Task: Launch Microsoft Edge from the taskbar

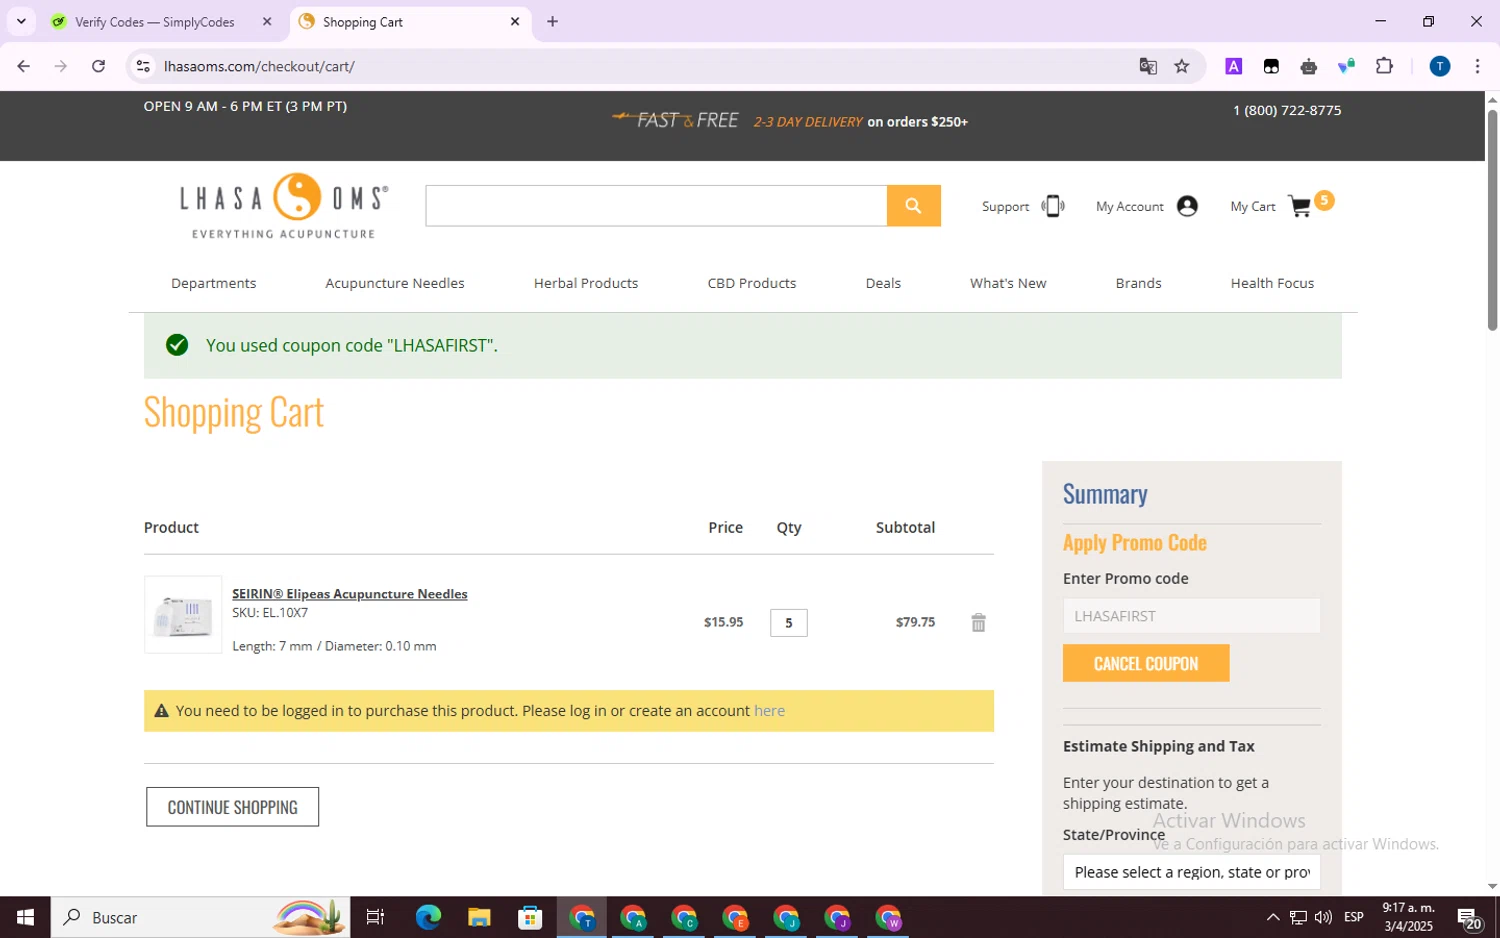Action: [x=428, y=917]
